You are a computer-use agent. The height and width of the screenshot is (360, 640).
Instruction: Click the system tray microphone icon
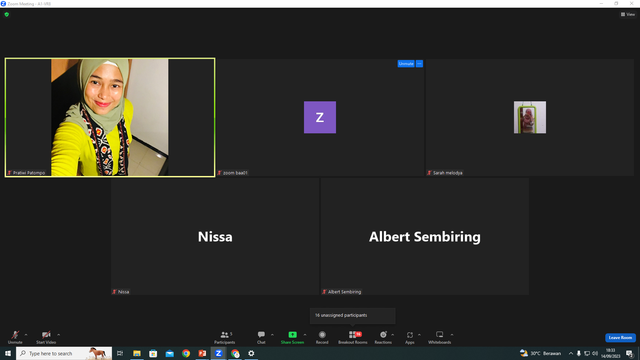pyautogui.click(x=578, y=353)
